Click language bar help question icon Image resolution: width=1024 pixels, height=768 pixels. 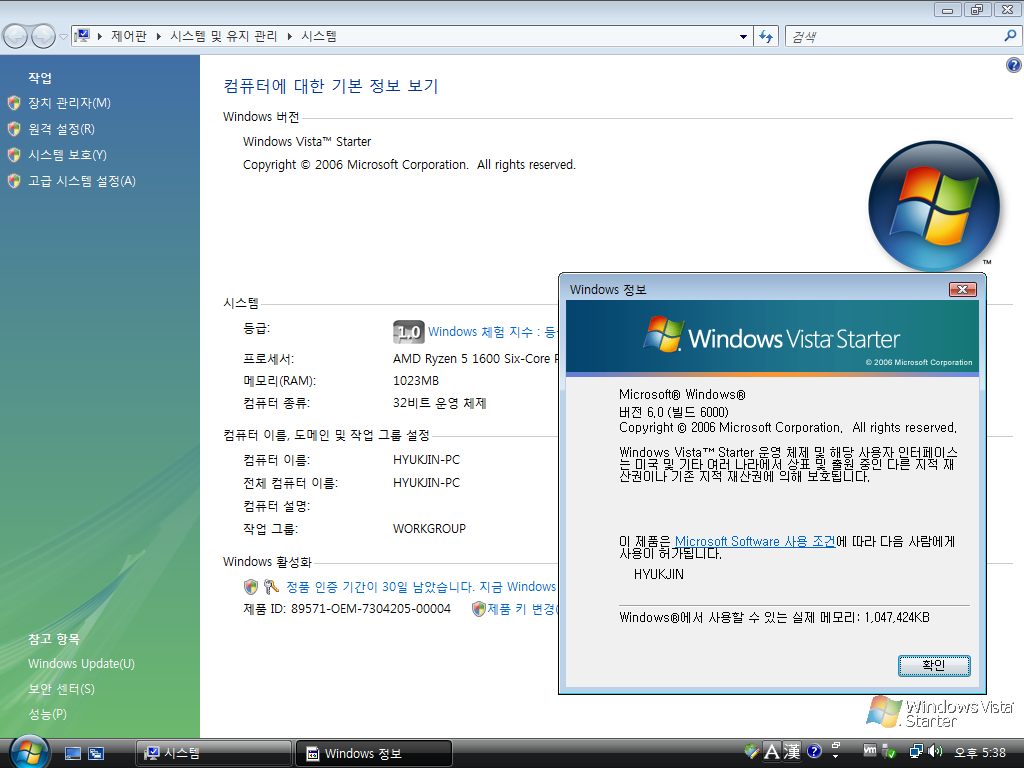[x=814, y=751]
